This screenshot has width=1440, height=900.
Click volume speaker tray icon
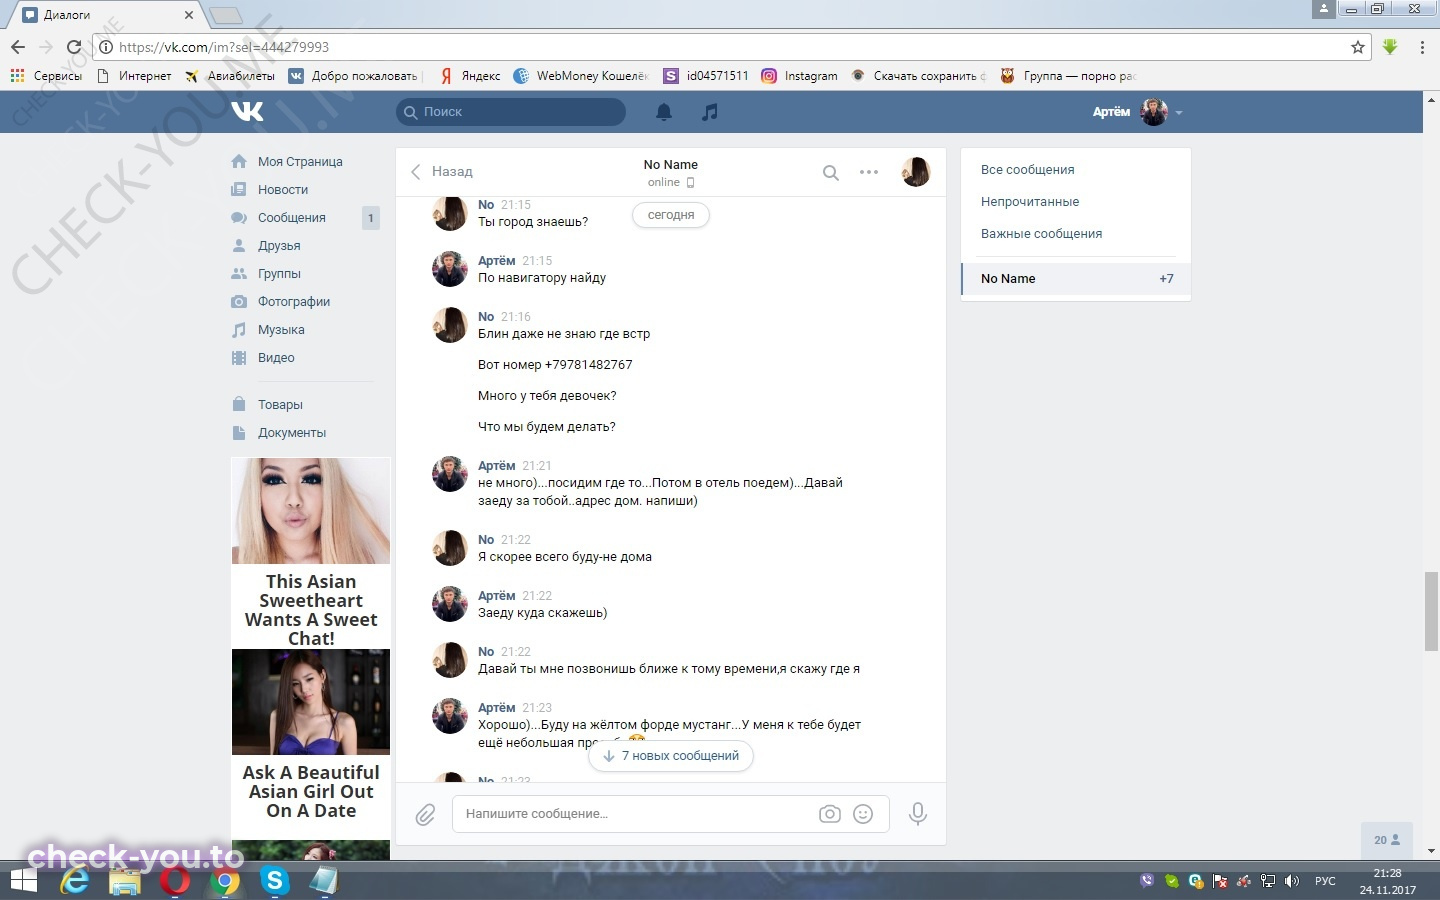pos(1292,881)
